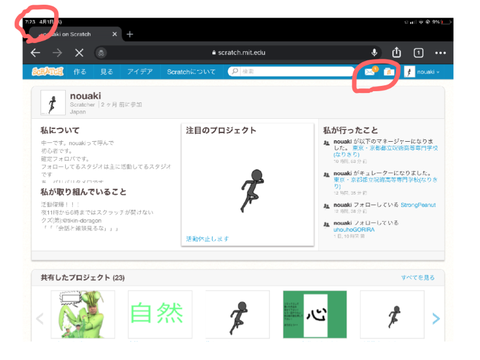
Task: Open the 作る menu item
Action: click(80, 72)
